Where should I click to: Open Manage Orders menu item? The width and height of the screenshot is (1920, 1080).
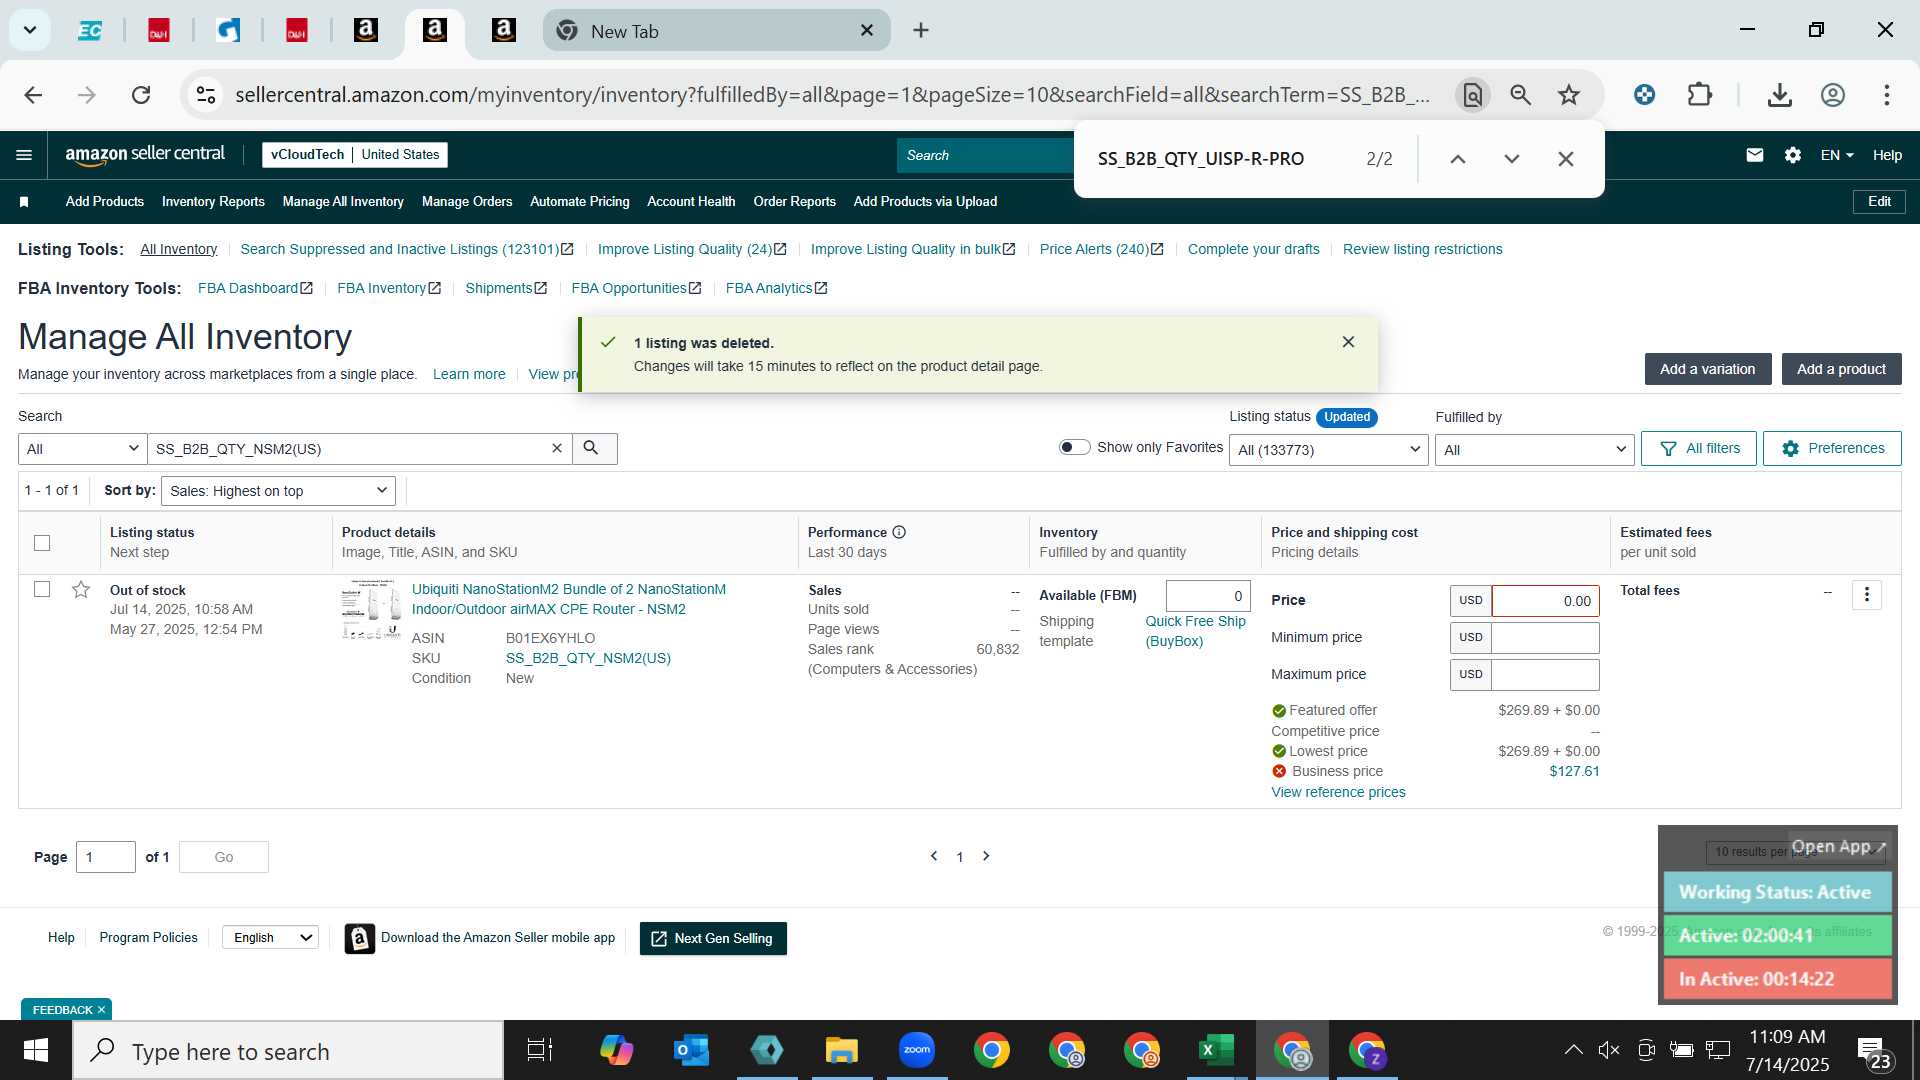click(x=467, y=202)
